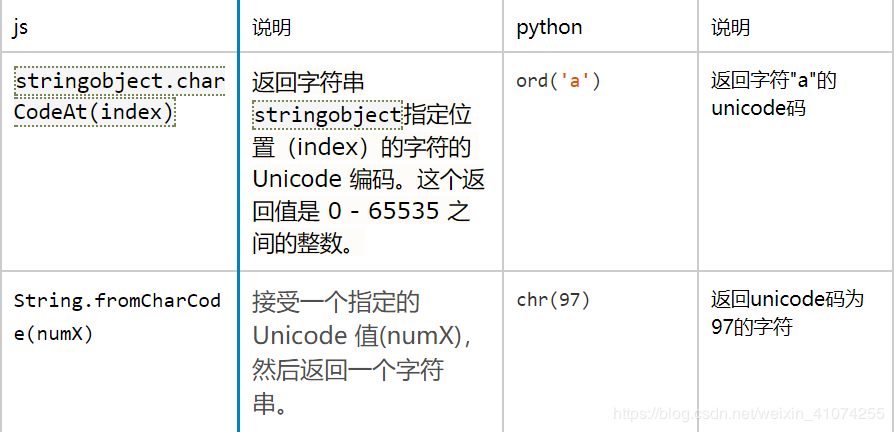
Task: Click the last 说明 column header
Action: (730, 27)
